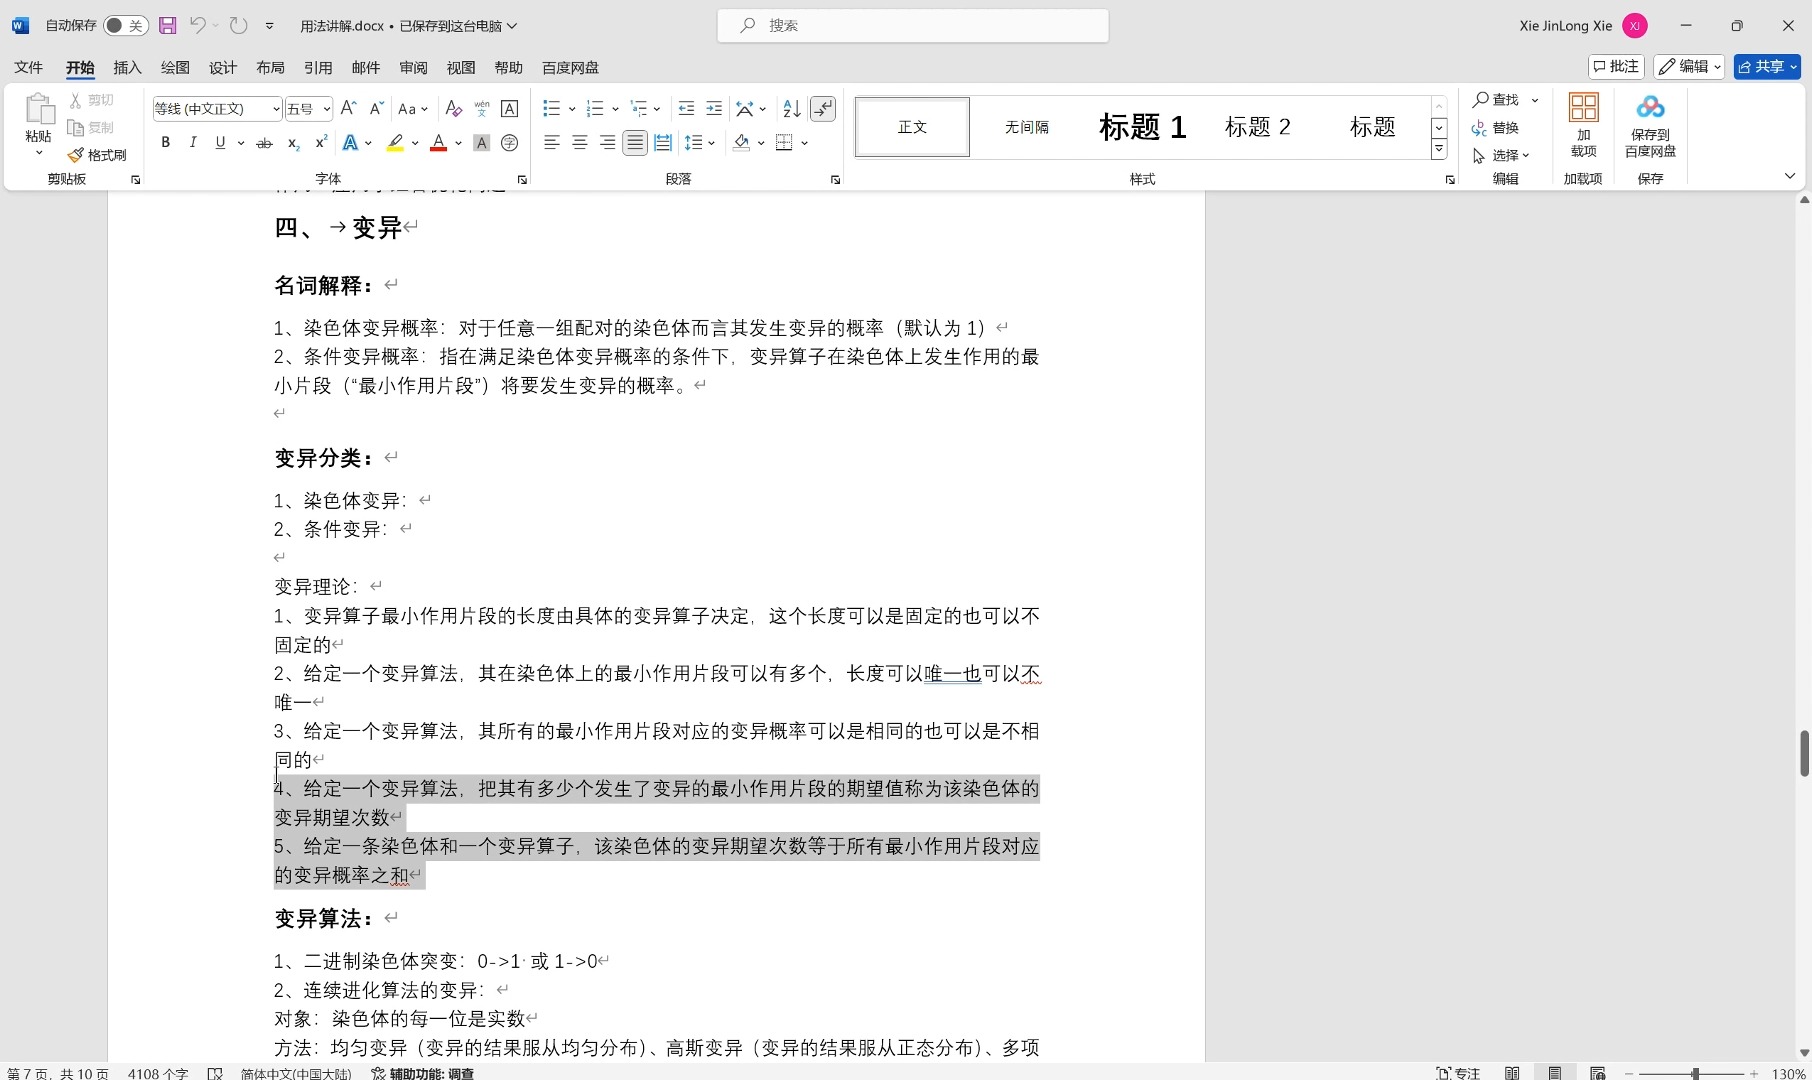Open highlight color dropdown arrow
Image resolution: width=1812 pixels, height=1080 pixels.
point(415,143)
